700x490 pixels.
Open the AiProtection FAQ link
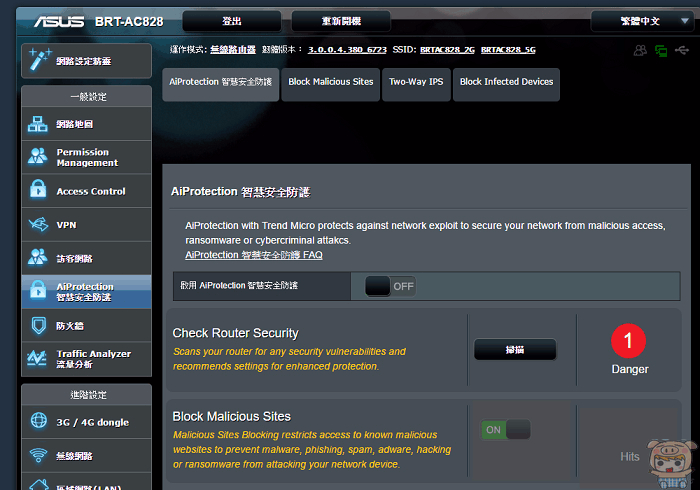(254, 255)
